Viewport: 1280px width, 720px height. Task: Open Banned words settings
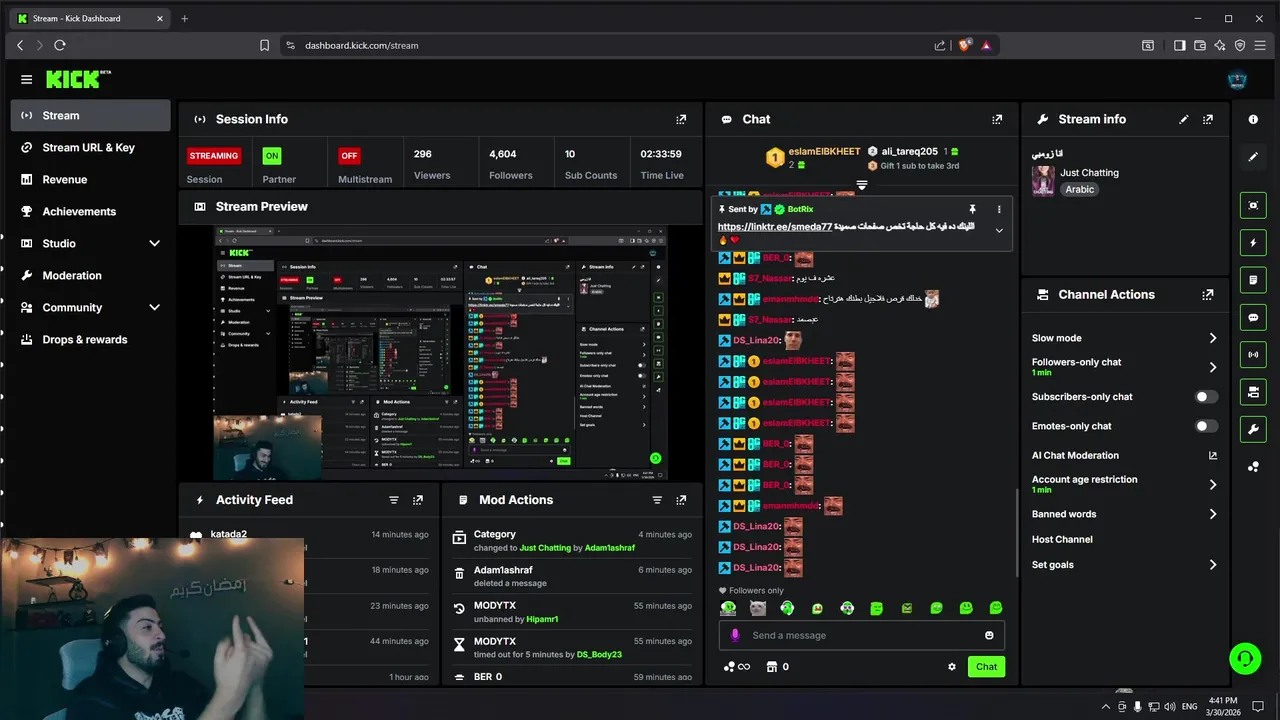click(x=1125, y=514)
